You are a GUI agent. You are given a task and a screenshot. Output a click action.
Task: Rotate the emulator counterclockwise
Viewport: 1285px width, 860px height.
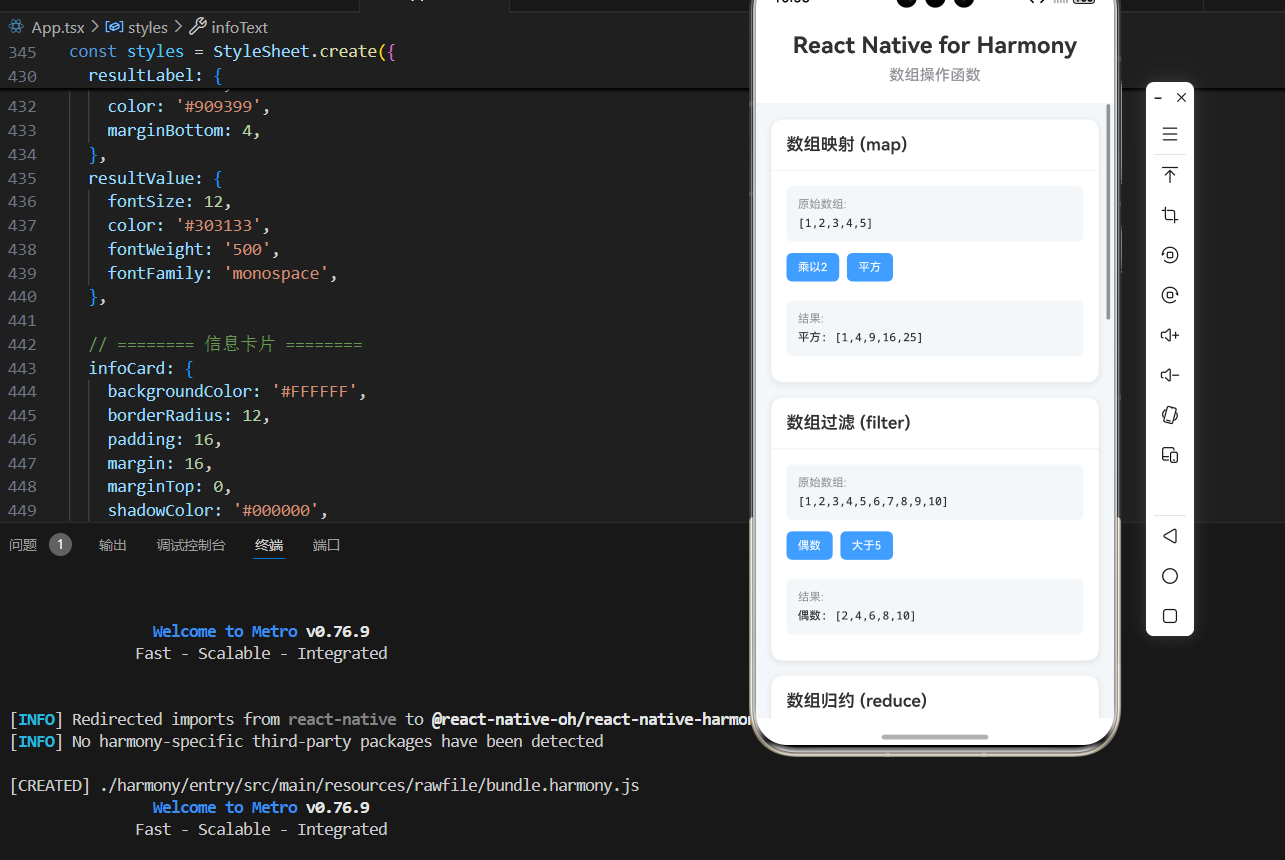tap(1170, 255)
